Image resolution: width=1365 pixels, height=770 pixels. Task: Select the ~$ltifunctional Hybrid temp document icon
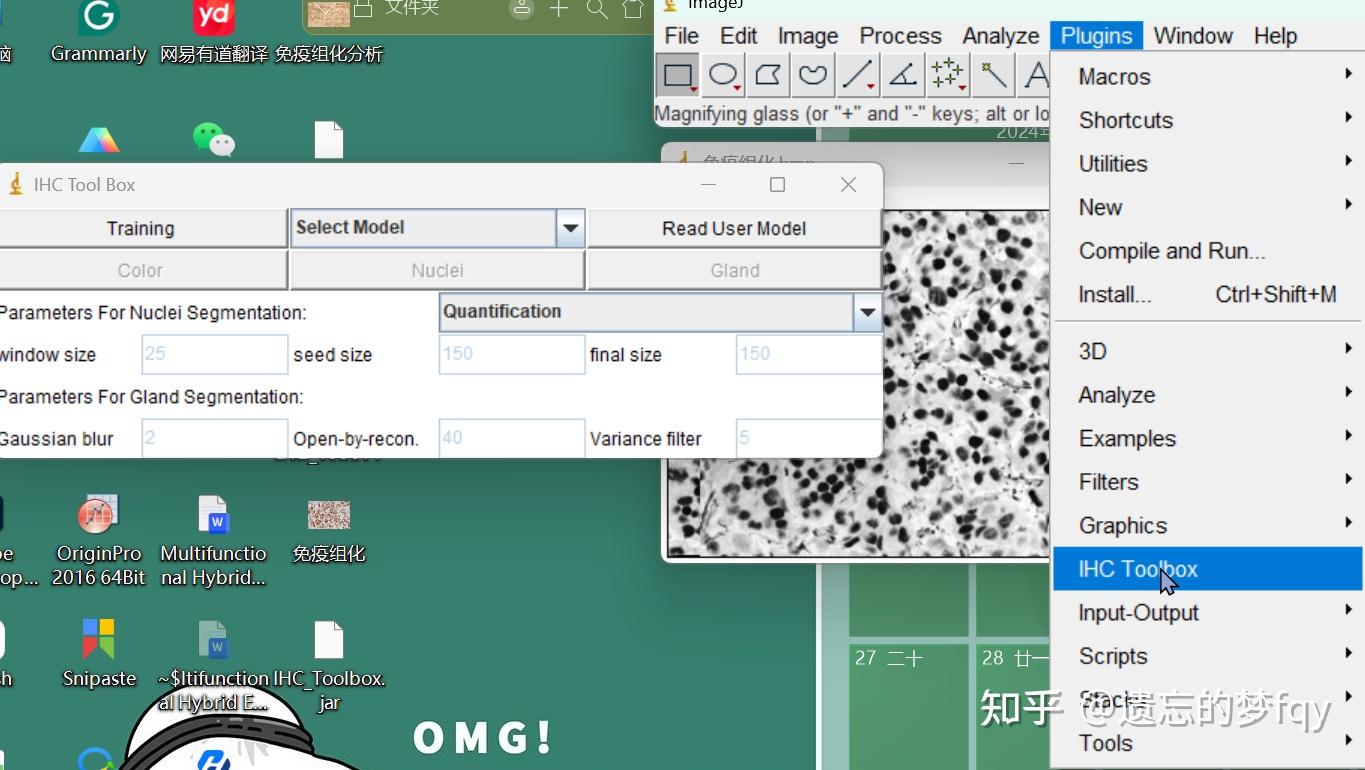214,665
